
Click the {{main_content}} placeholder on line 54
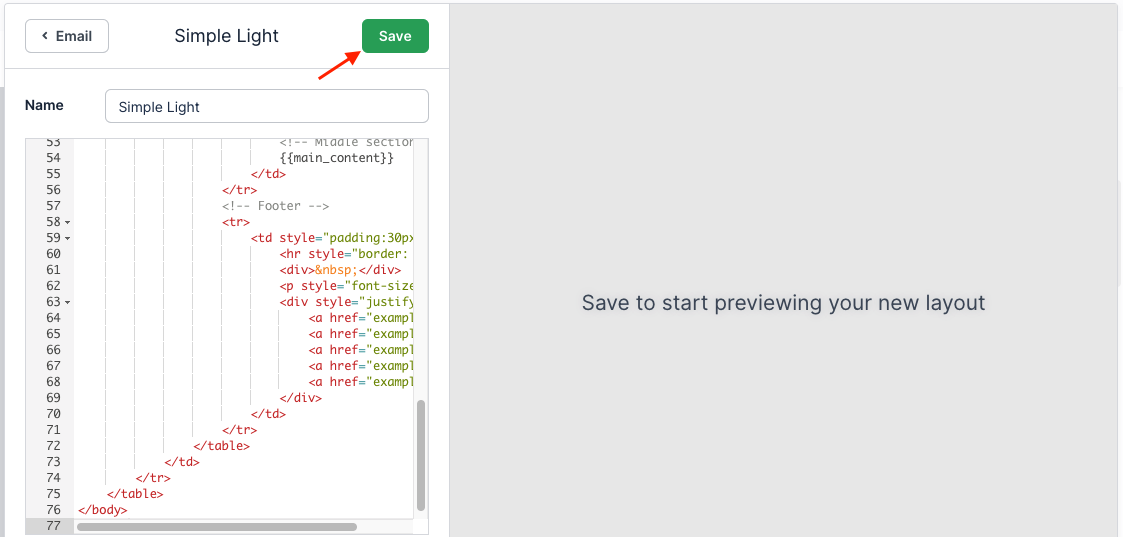tap(337, 158)
